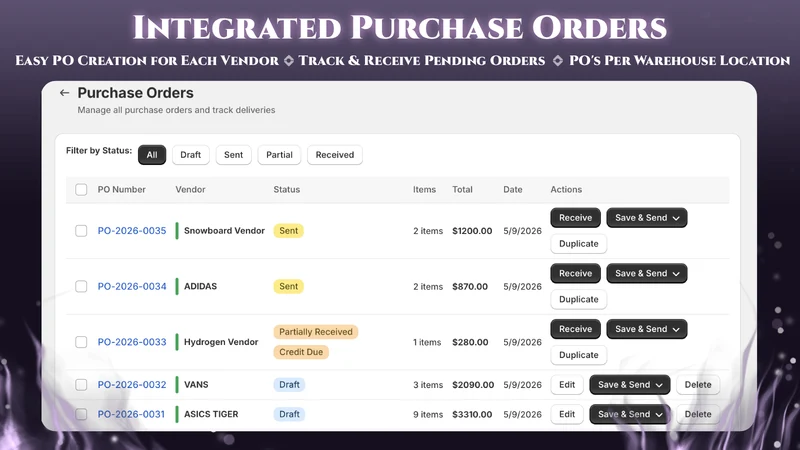Receive the Snowboard Vendor order

click(x=576, y=218)
